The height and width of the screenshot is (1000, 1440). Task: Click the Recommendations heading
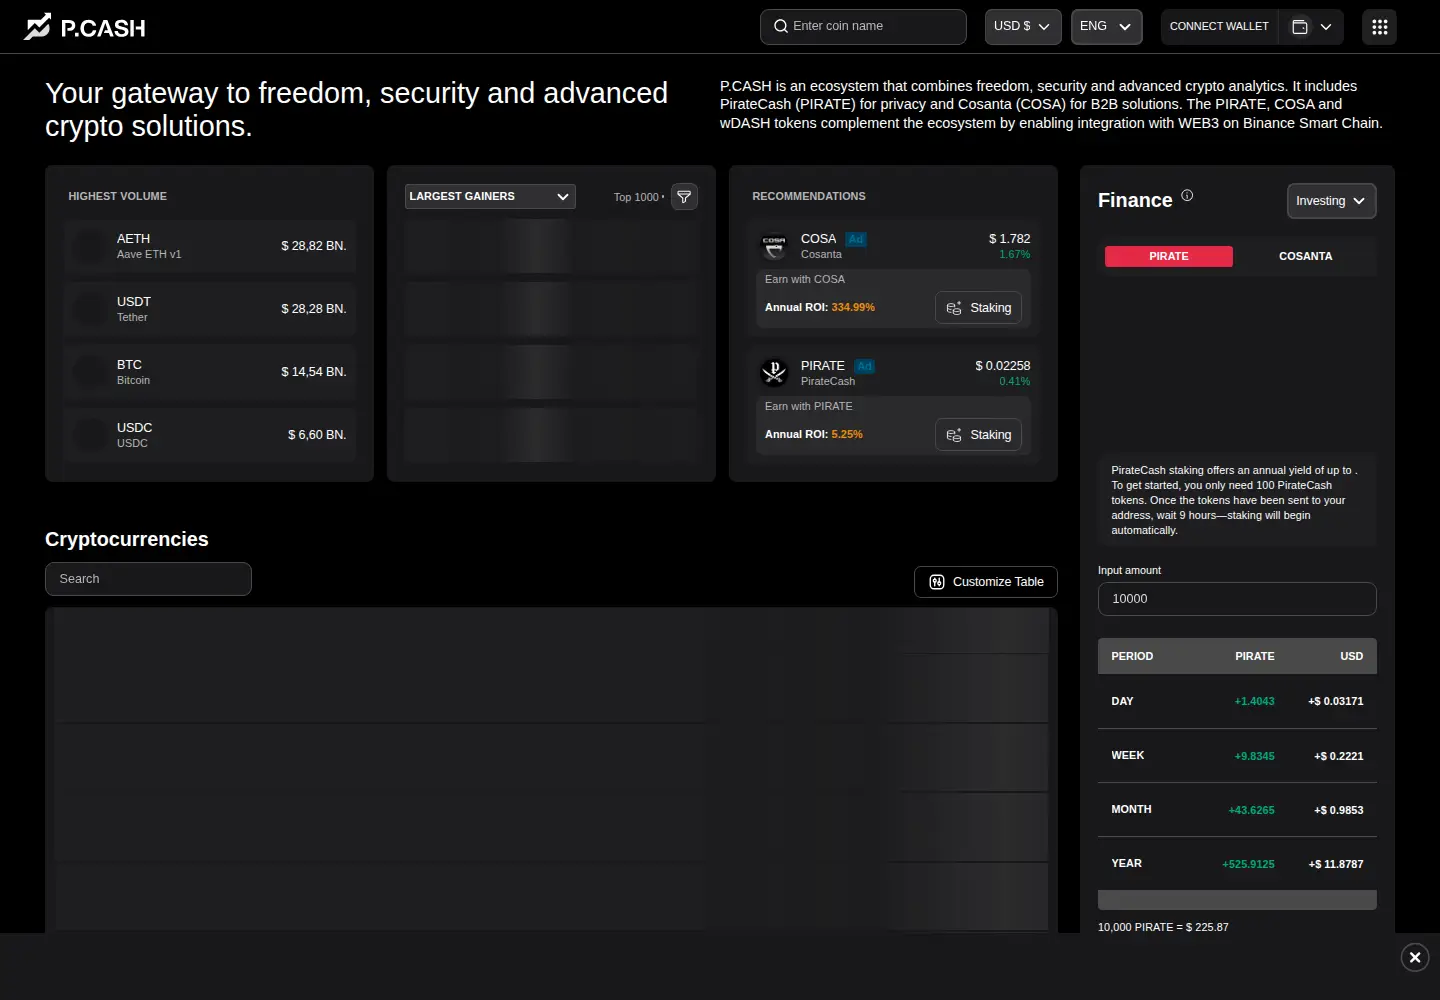(809, 196)
